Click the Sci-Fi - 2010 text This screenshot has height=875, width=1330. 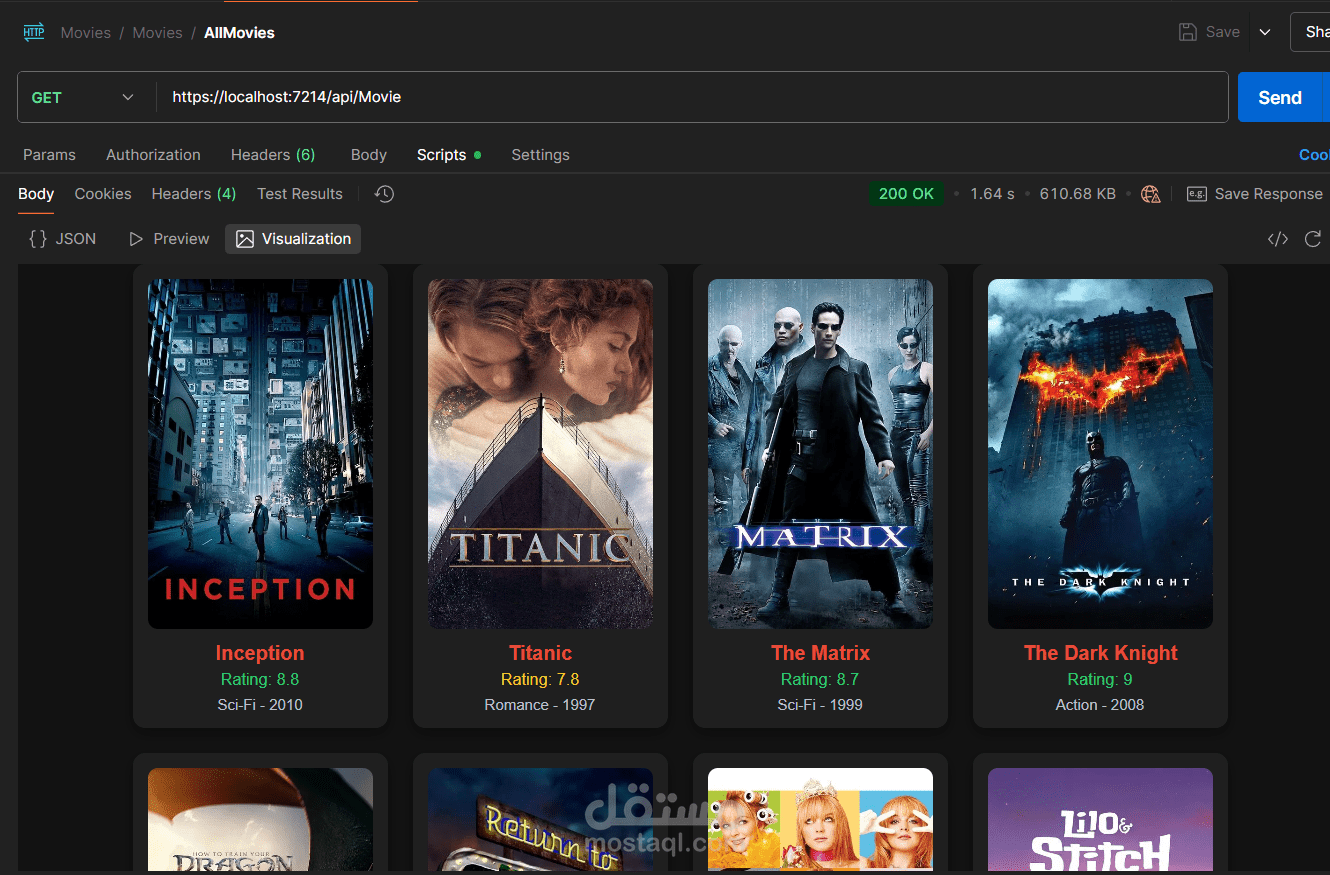260,705
